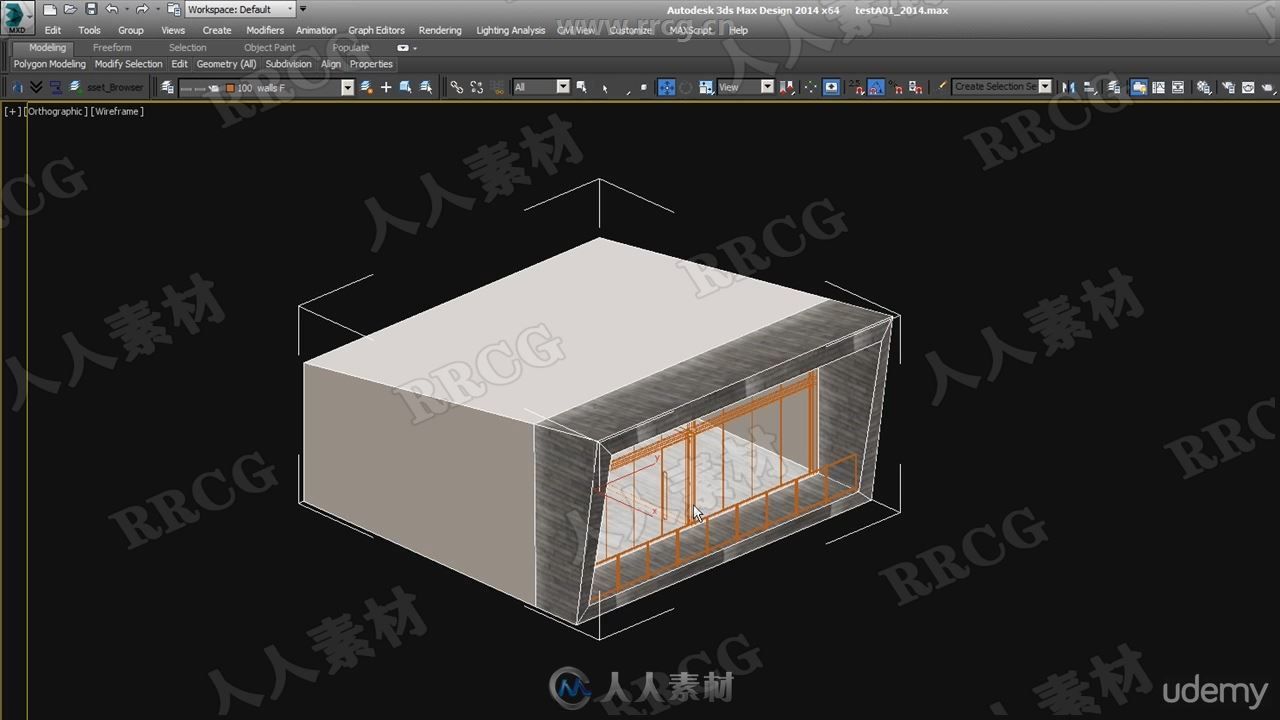Open the Modifiers menu
The image size is (1280, 720).
coord(265,30)
